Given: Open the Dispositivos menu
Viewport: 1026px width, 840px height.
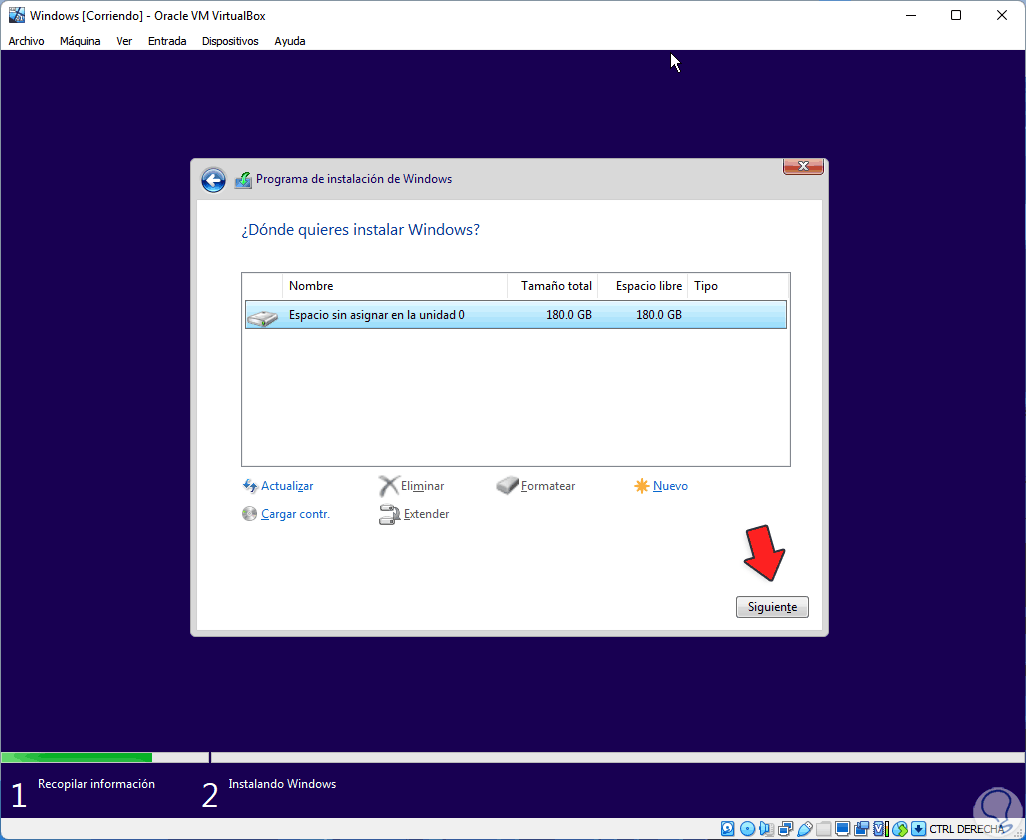Looking at the screenshot, I should click(230, 41).
